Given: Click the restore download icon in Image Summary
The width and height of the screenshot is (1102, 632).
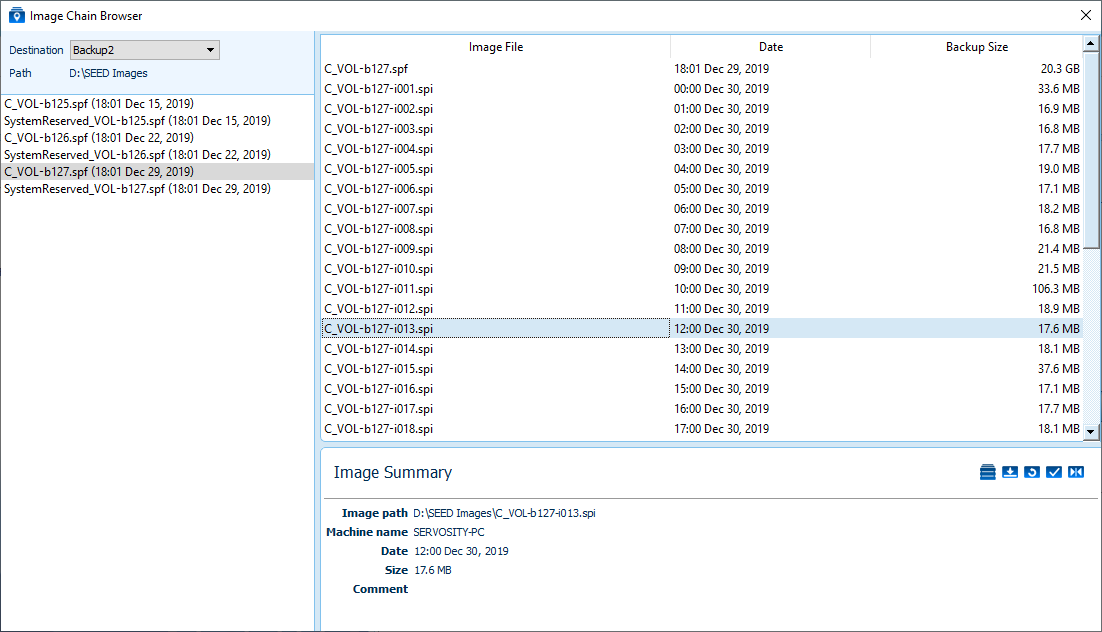Looking at the screenshot, I should (1009, 471).
